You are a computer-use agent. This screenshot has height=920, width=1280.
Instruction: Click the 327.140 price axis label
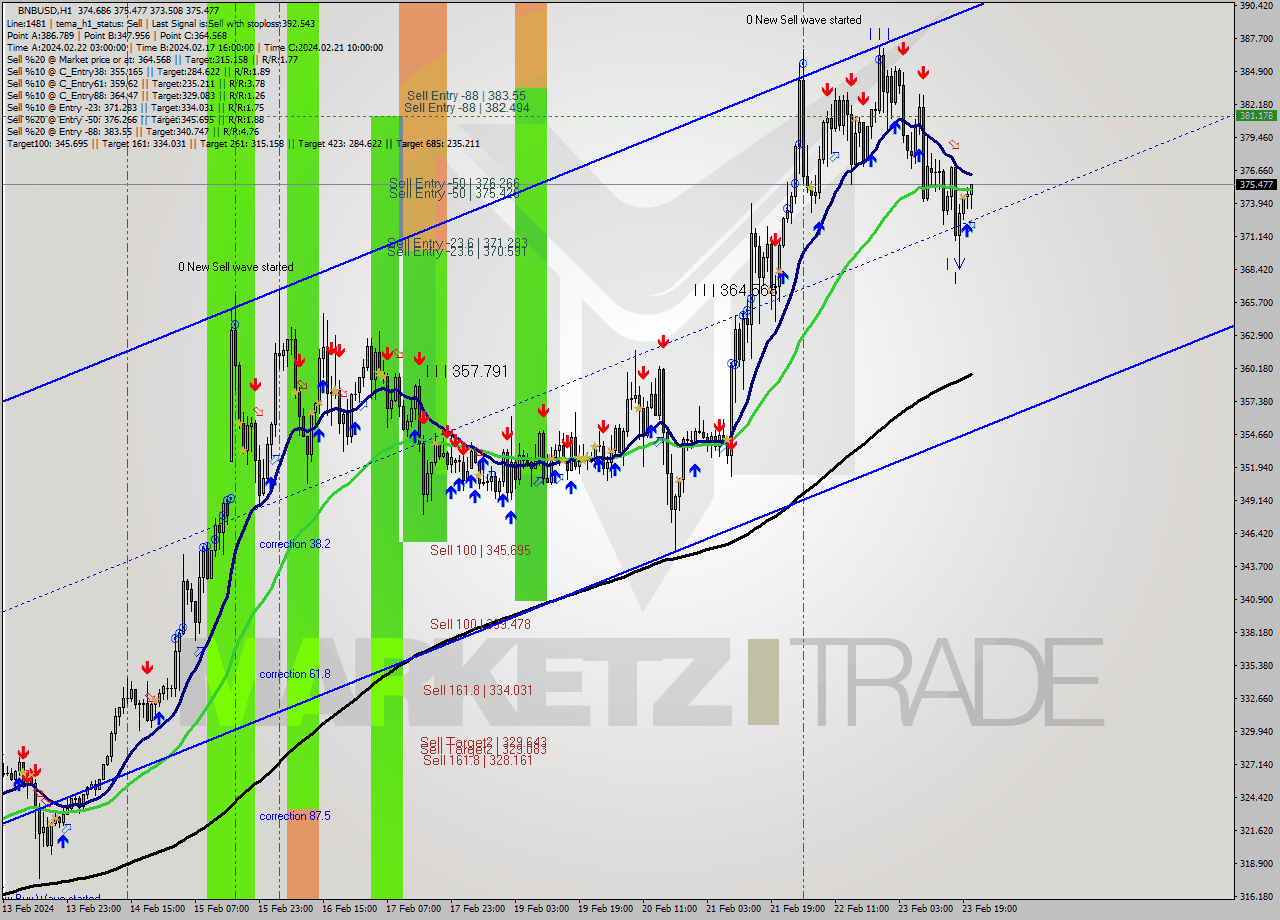1256,764
